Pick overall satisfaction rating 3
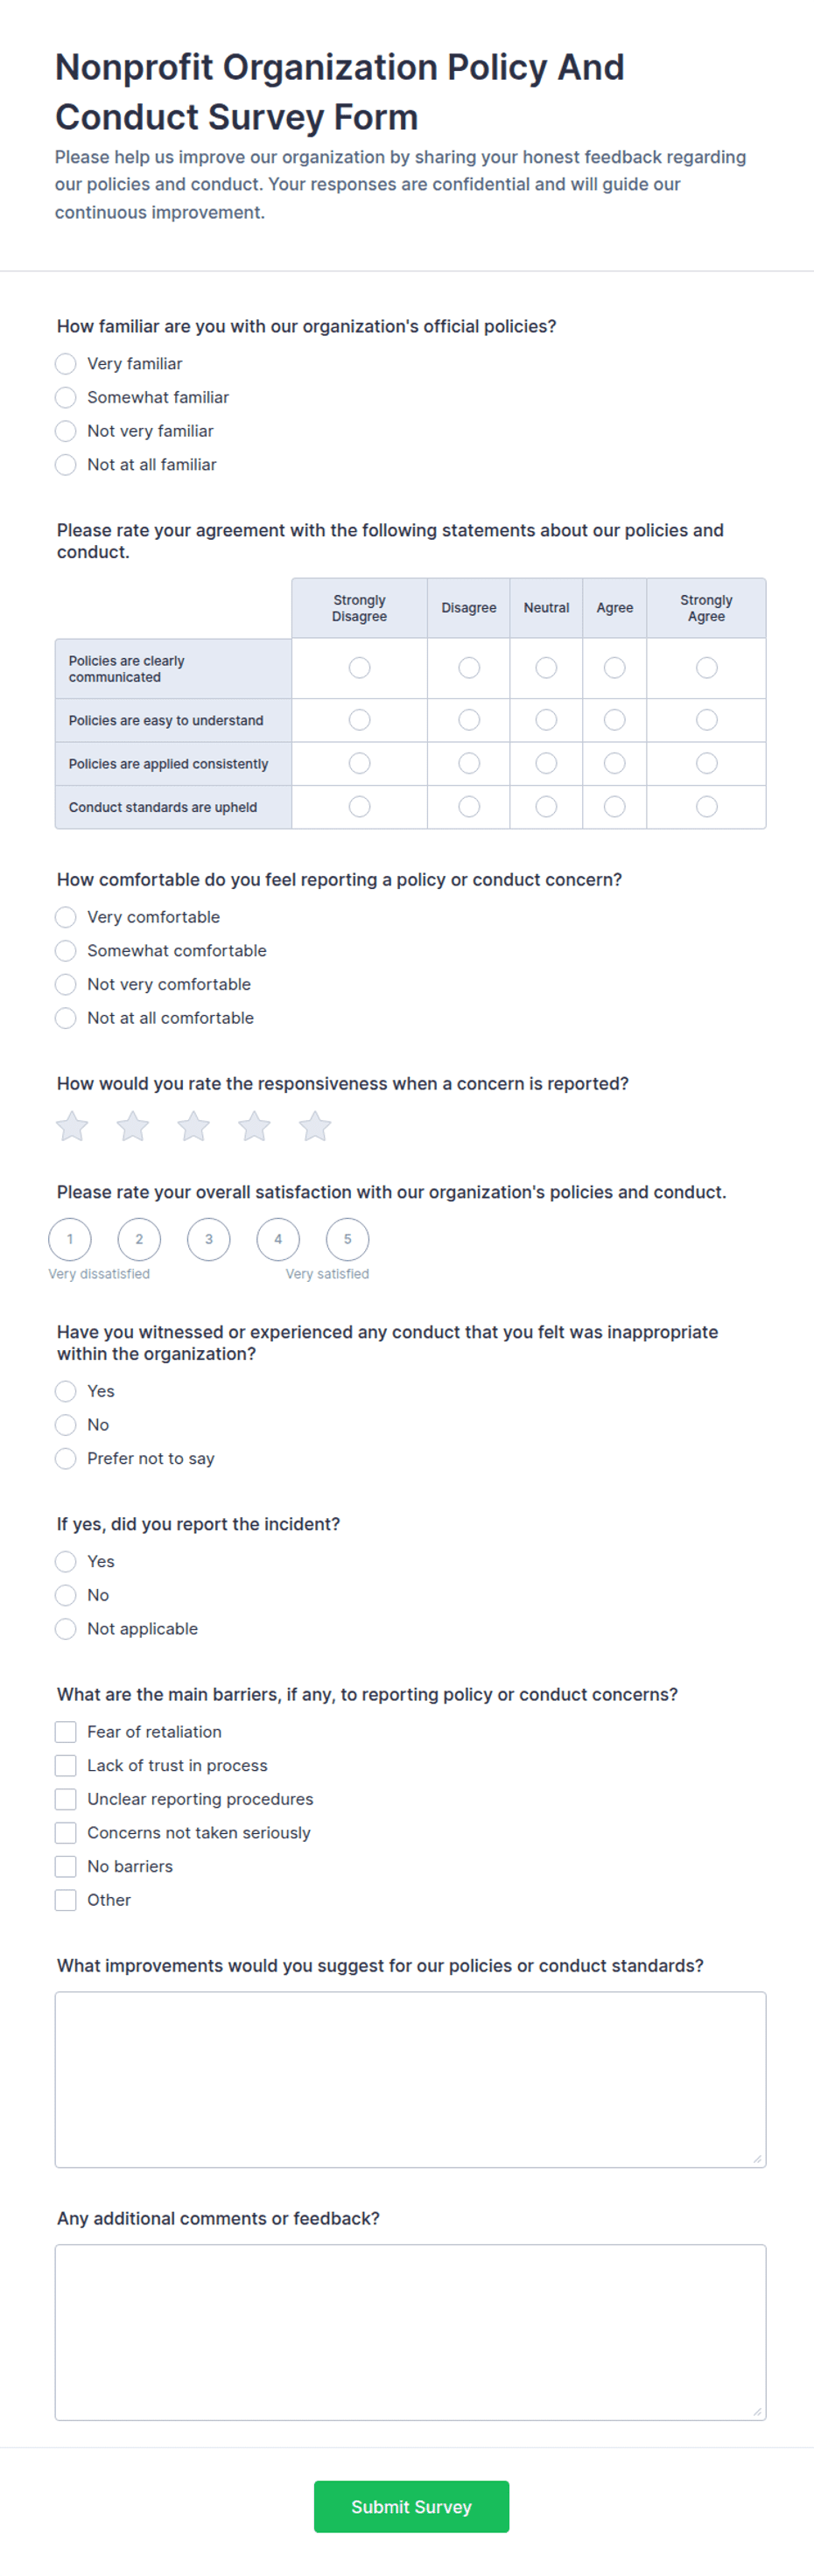814x2576 pixels. [209, 1239]
